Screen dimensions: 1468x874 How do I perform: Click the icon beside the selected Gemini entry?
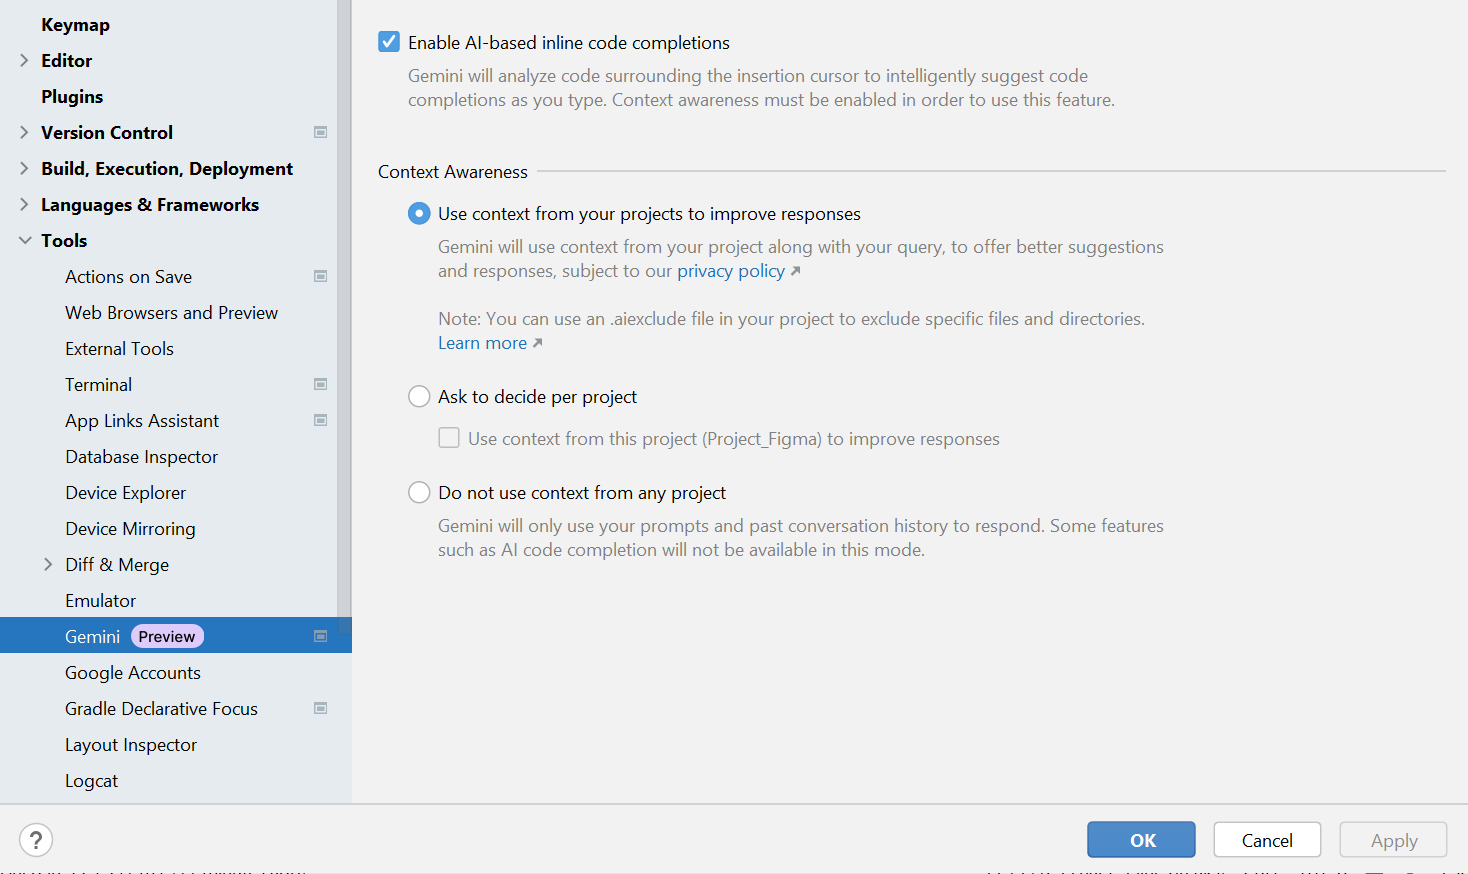pos(320,635)
